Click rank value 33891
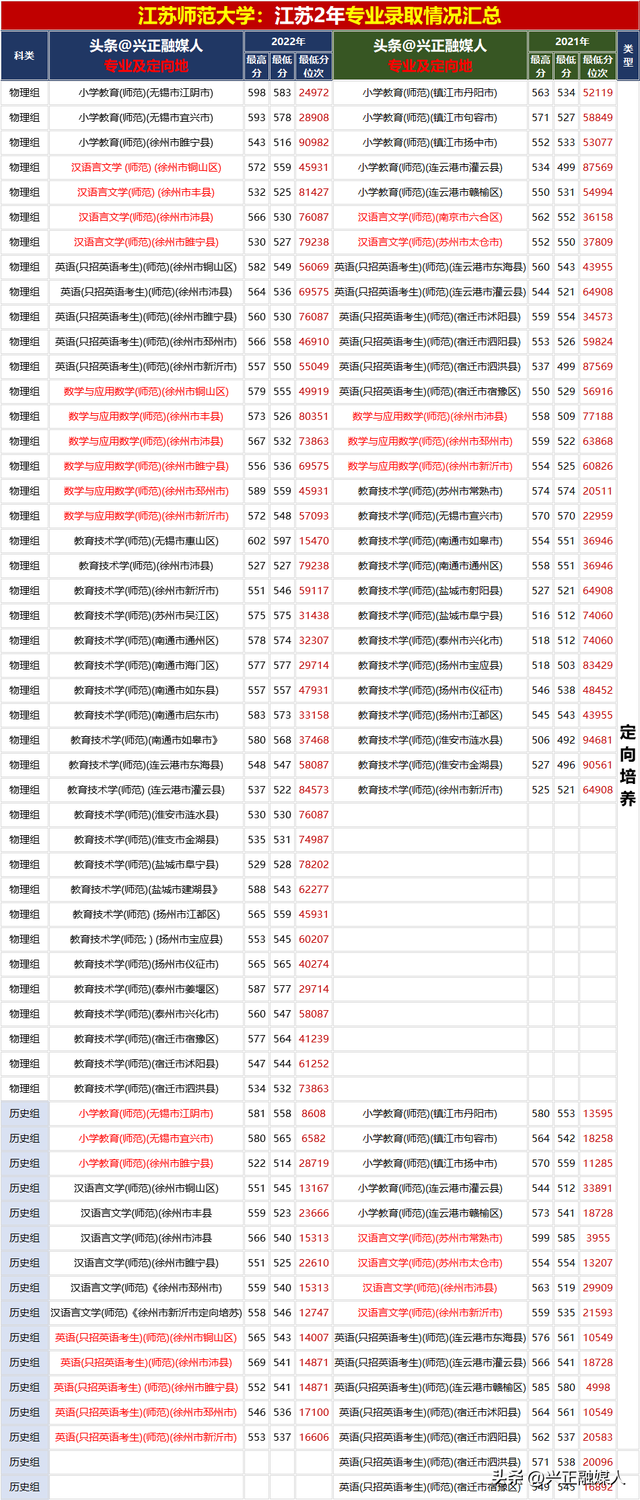The width and height of the screenshot is (640, 1500). tap(598, 1188)
